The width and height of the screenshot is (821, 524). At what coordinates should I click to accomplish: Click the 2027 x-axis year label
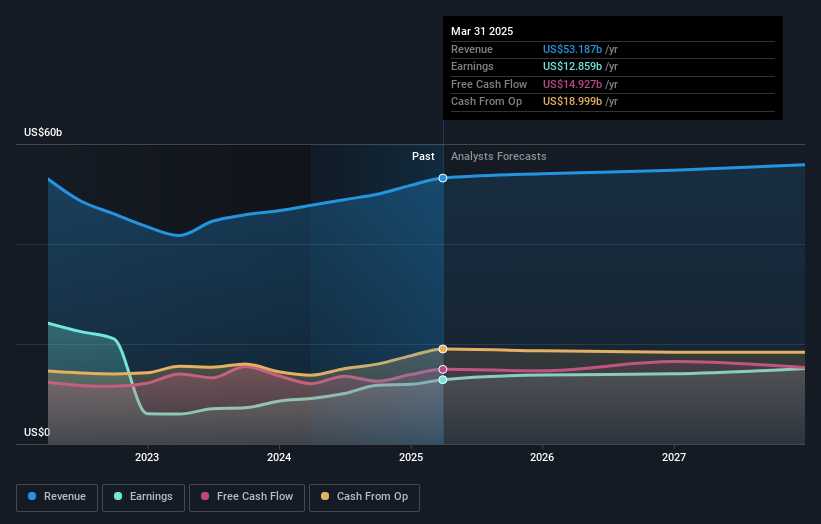pos(674,457)
